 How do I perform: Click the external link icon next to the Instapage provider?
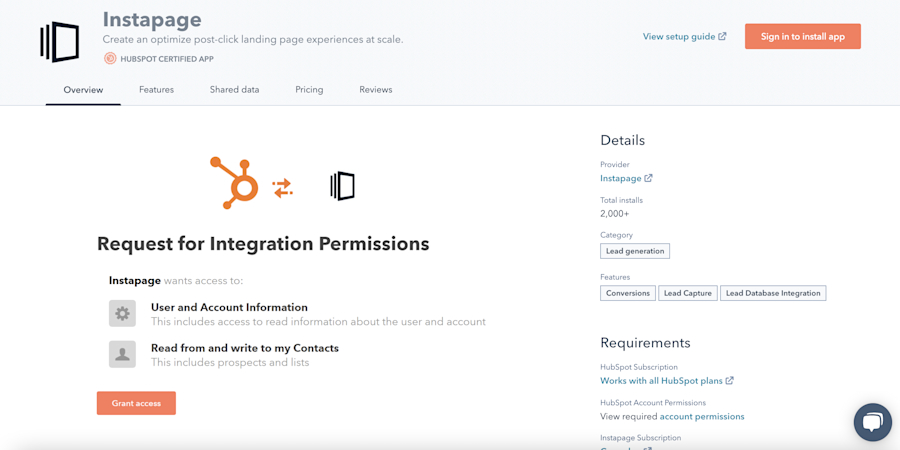649,178
